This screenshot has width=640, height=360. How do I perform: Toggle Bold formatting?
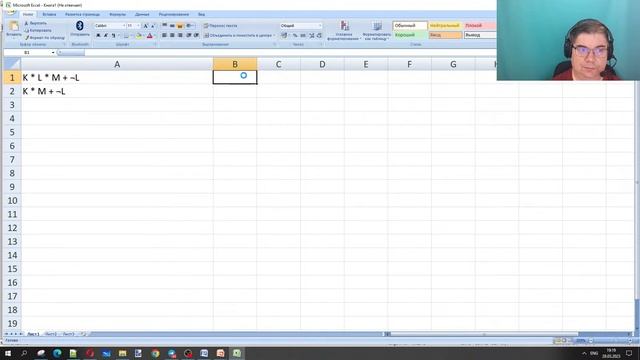click(98, 36)
